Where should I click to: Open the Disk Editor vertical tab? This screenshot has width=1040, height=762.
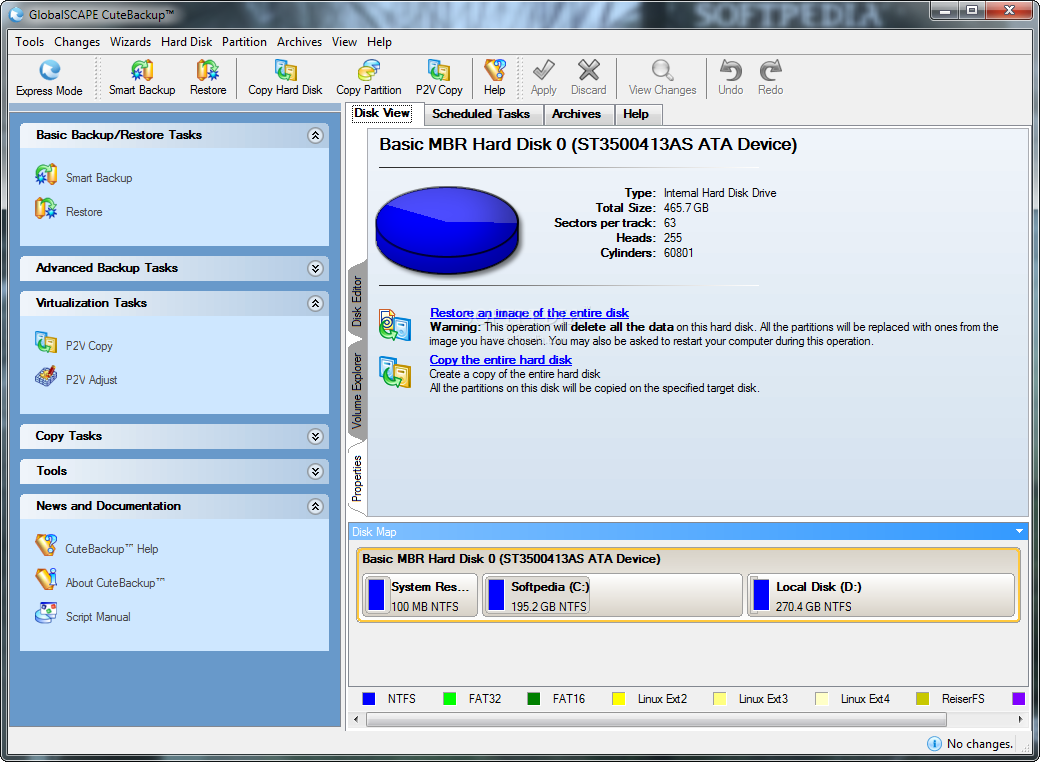357,301
